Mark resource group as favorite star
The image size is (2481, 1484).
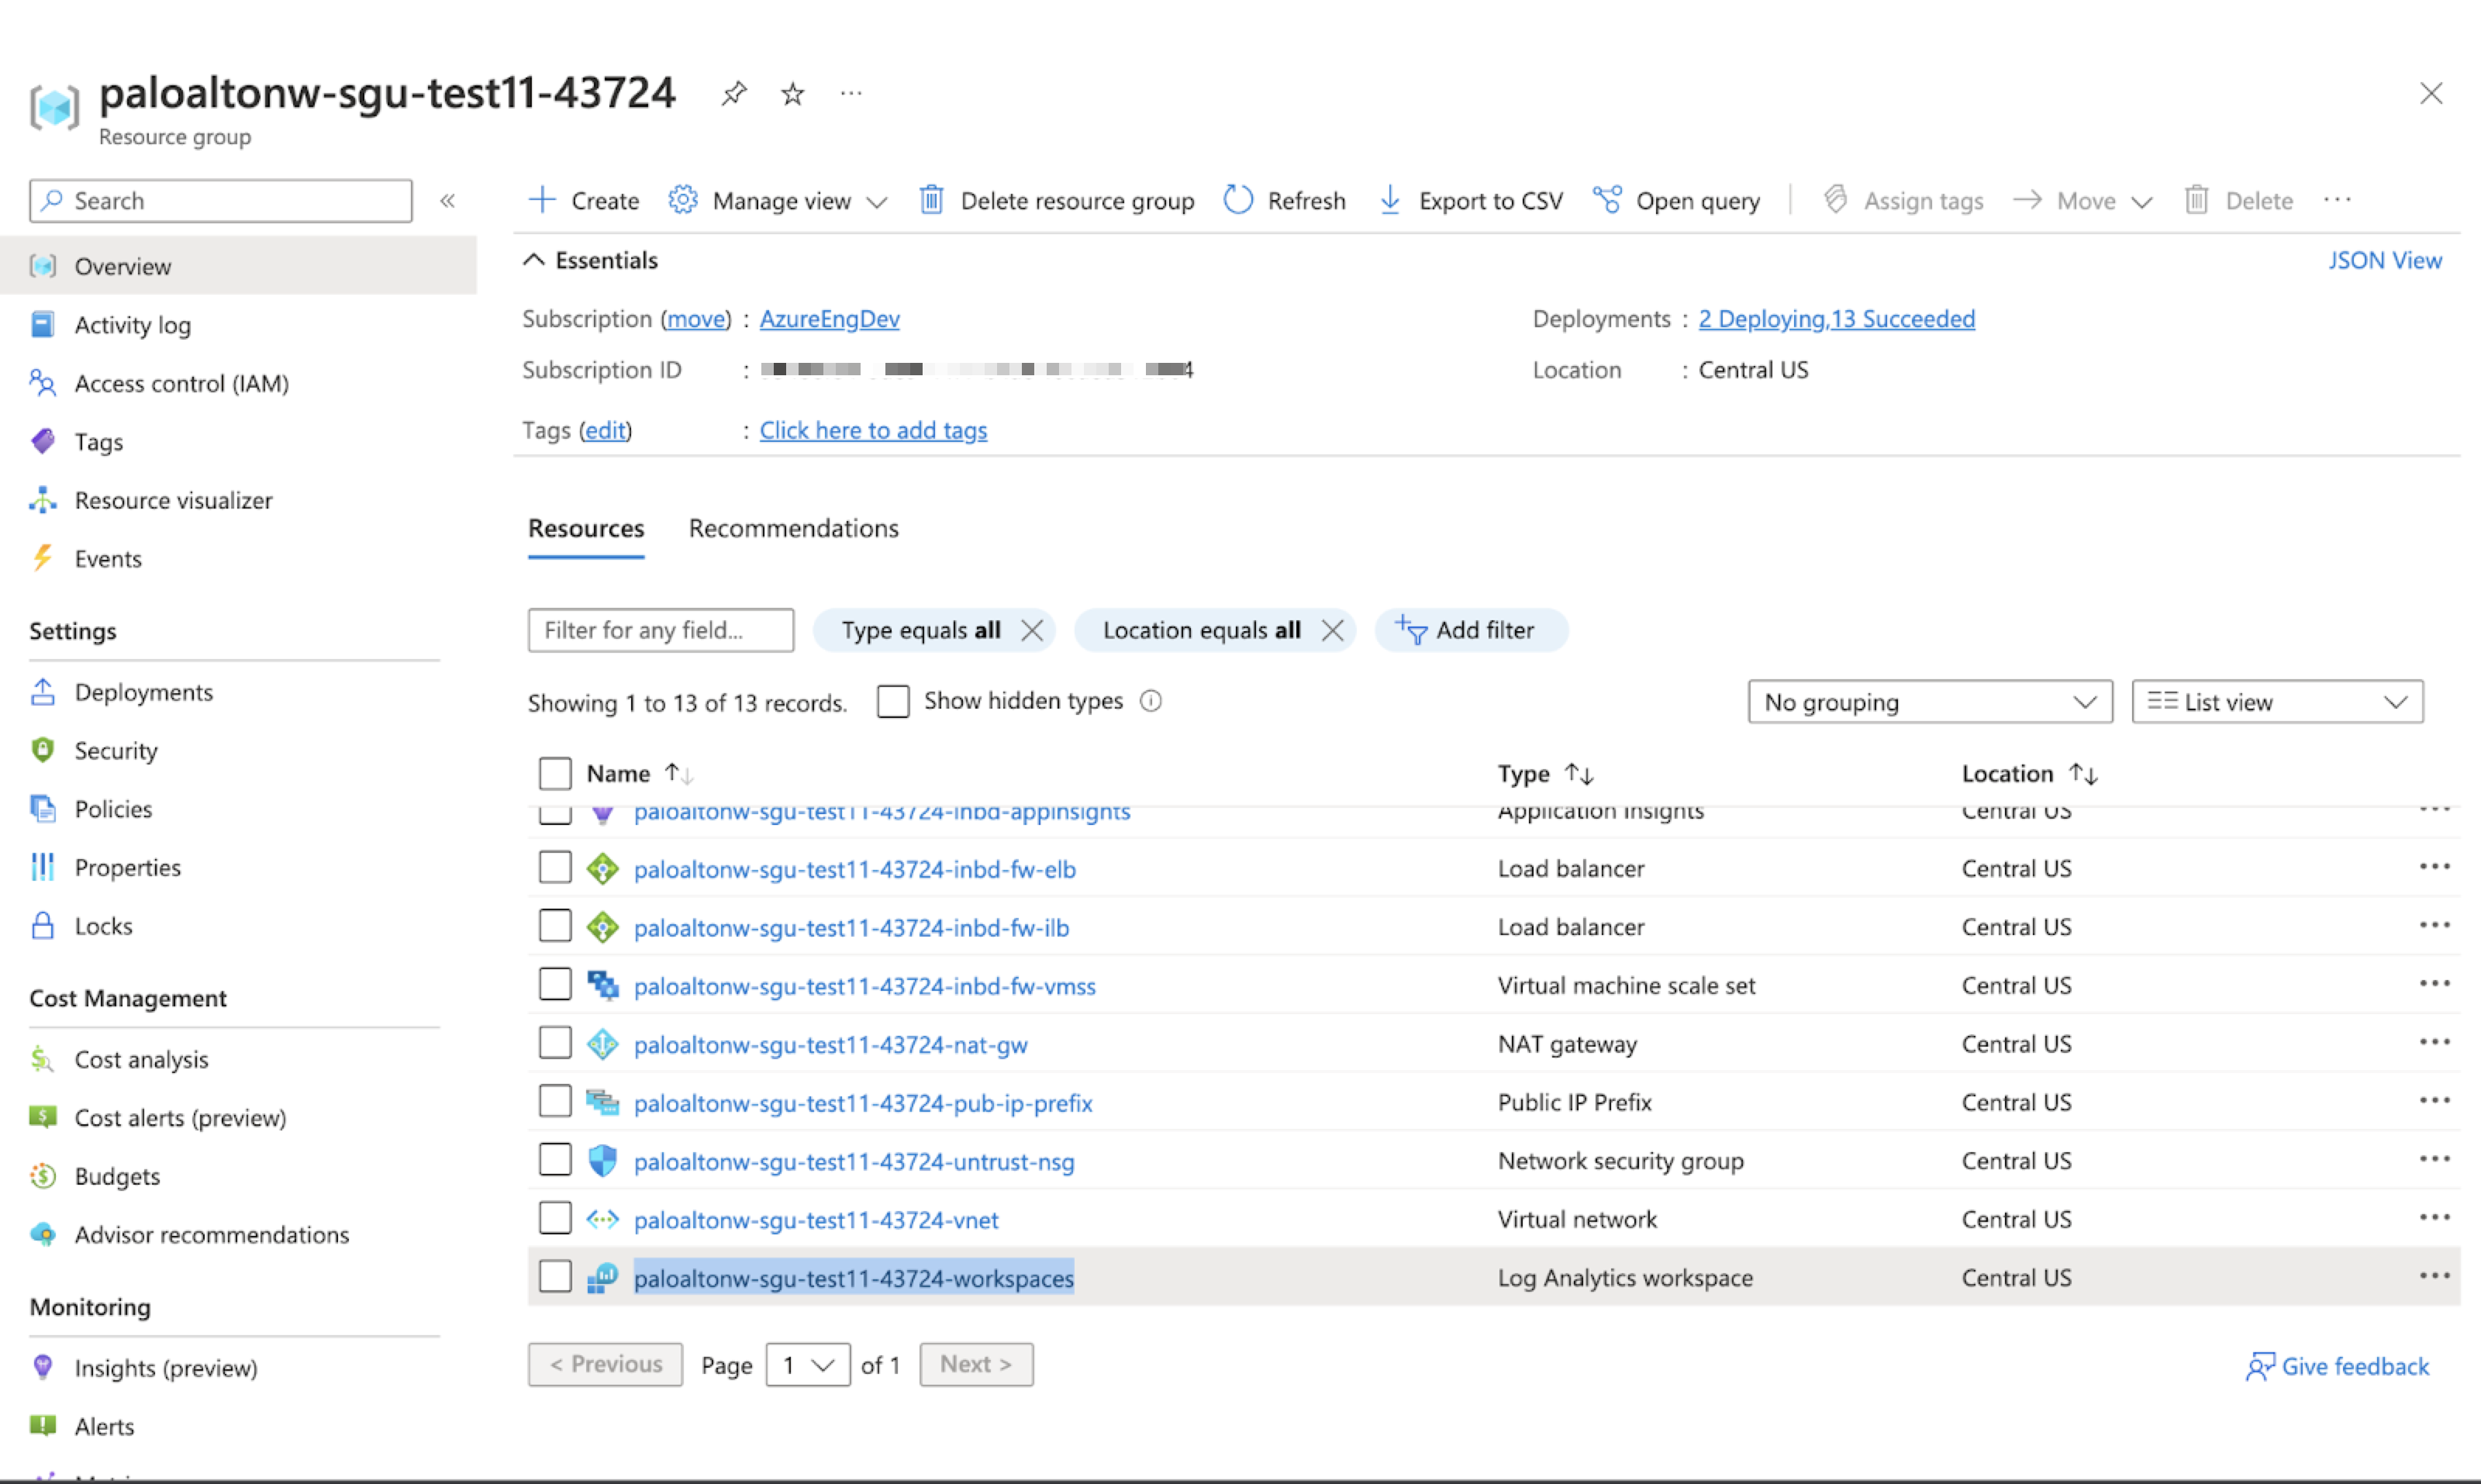click(792, 94)
